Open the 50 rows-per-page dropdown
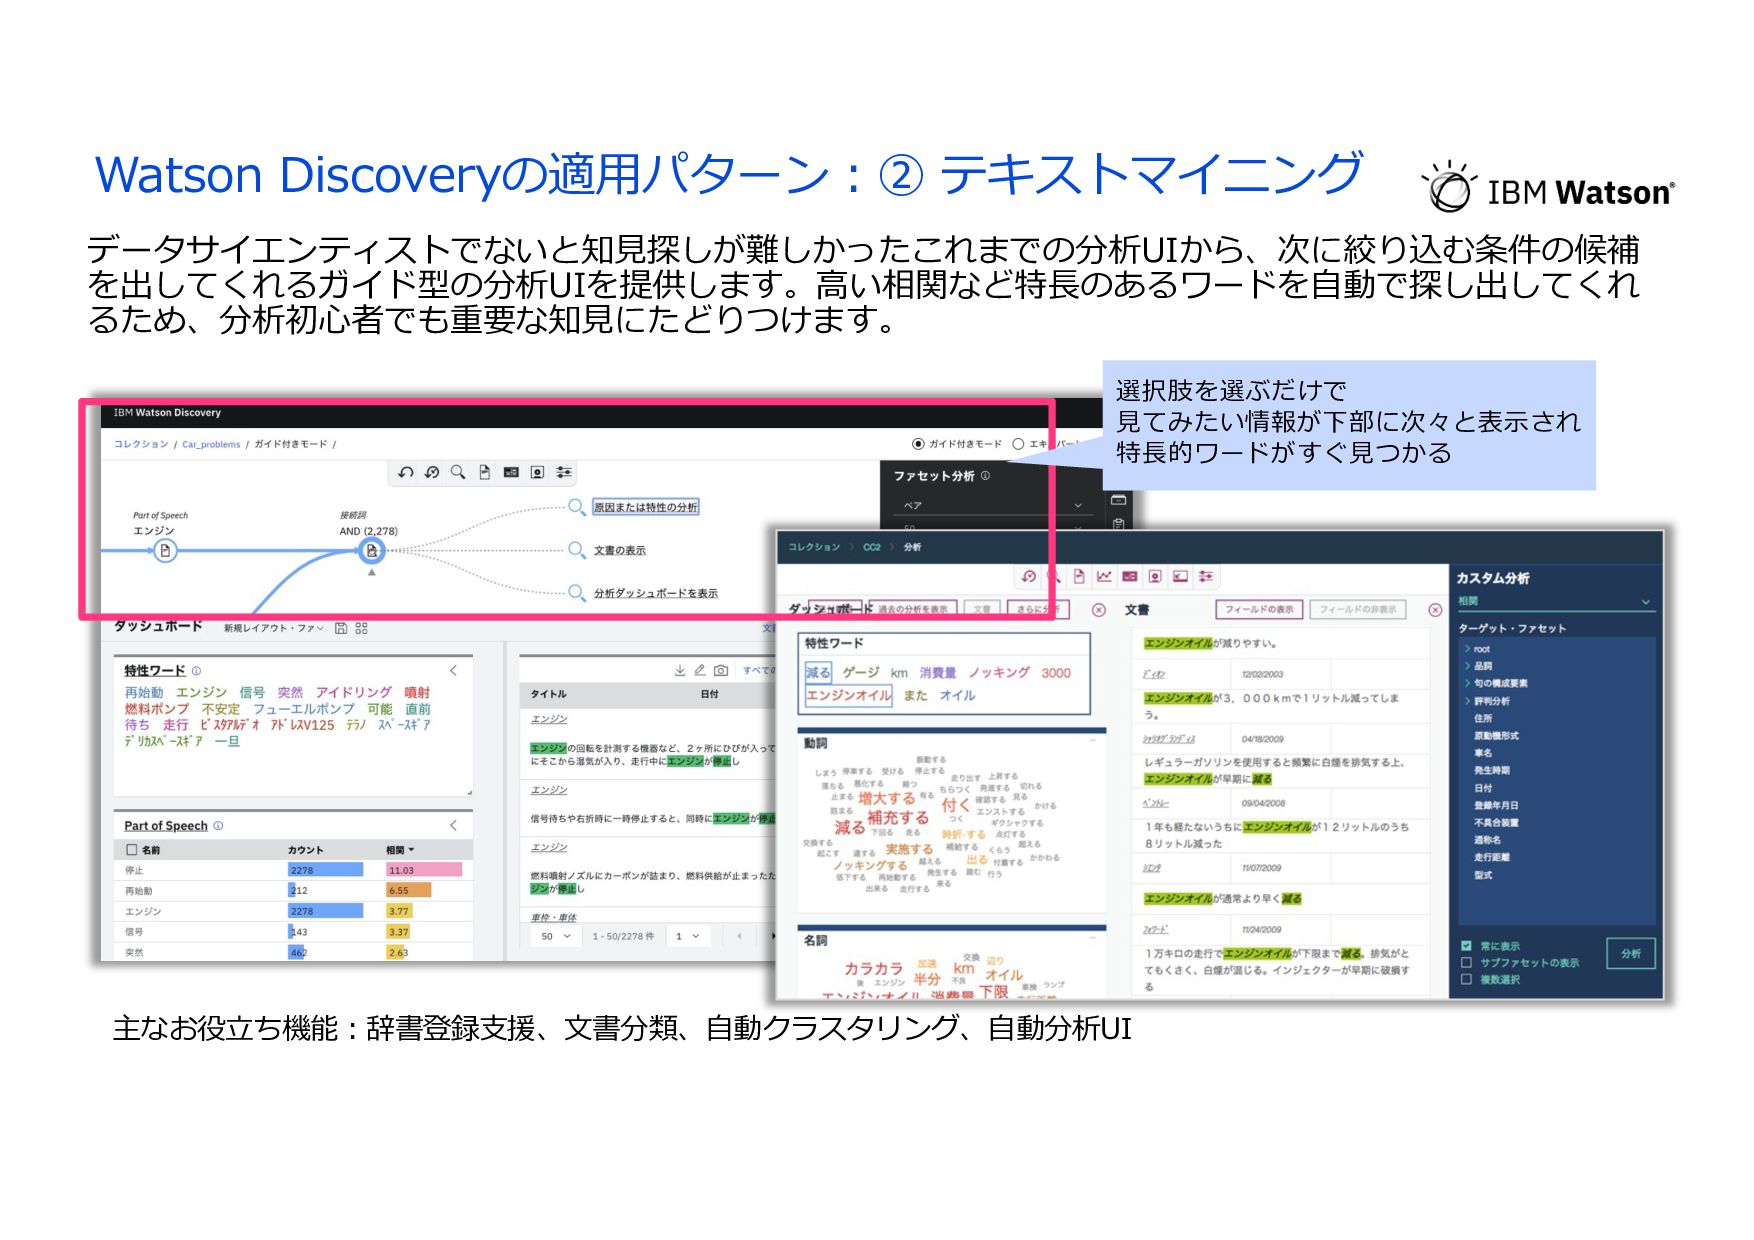The height and width of the screenshot is (1240, 1754). coord(555,936)
